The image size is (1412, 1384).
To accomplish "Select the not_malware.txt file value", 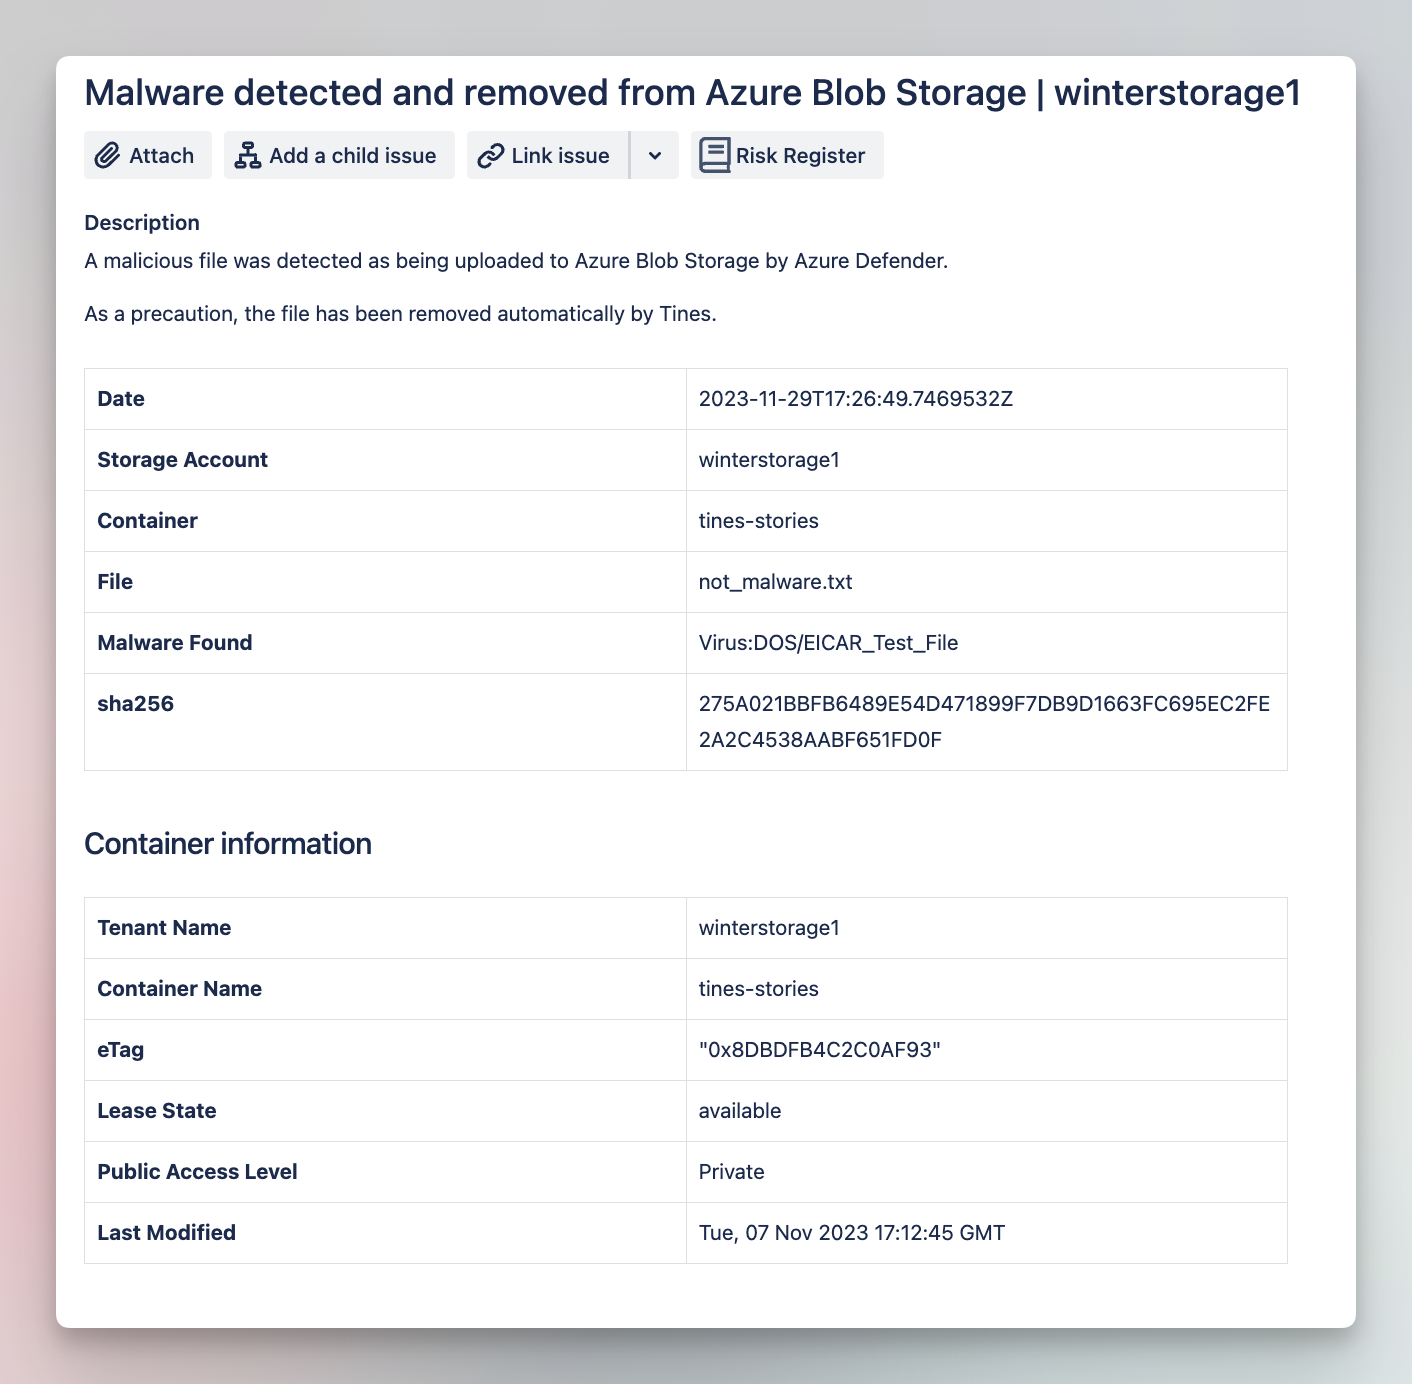I will pyautogui.click(x=775, y=582).
